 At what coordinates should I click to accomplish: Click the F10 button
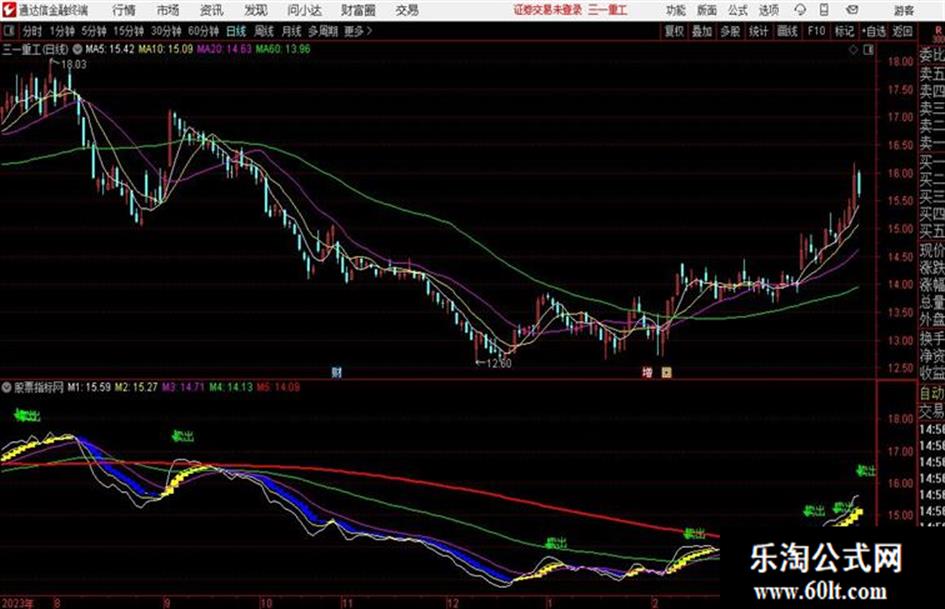click(816, 31)
